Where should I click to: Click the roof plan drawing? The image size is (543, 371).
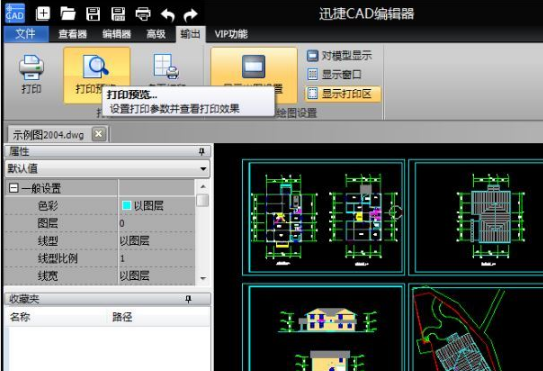point(490,220)
